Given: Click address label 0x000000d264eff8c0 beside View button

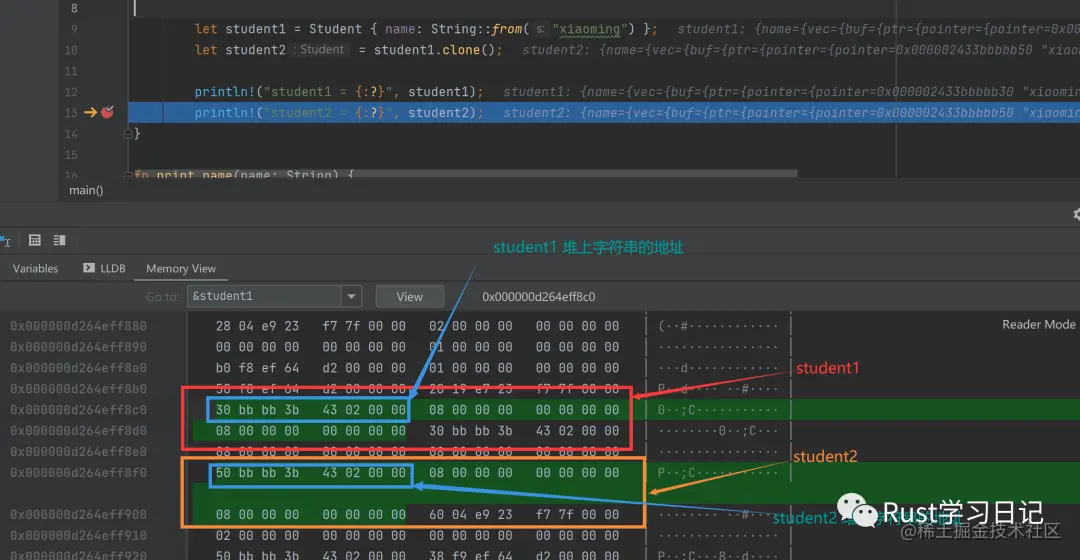Looking at the screenshot, I should (539, 296).
